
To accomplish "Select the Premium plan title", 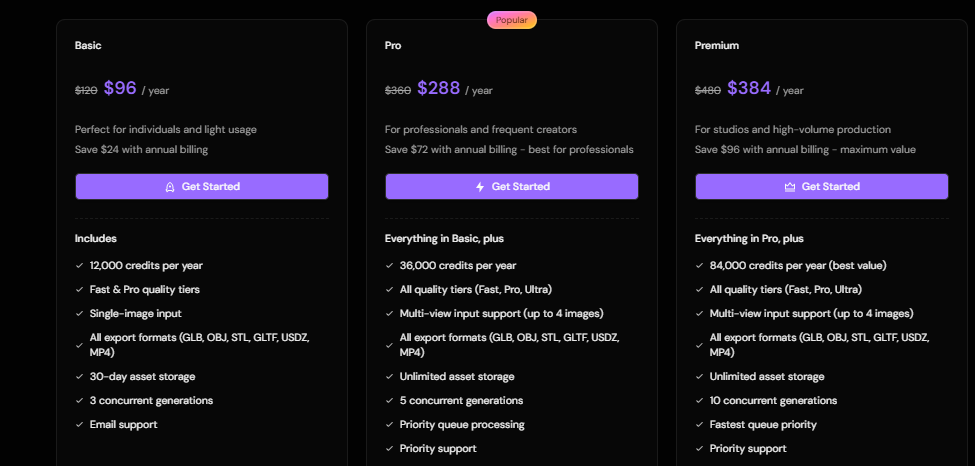I will coord(717,46).
